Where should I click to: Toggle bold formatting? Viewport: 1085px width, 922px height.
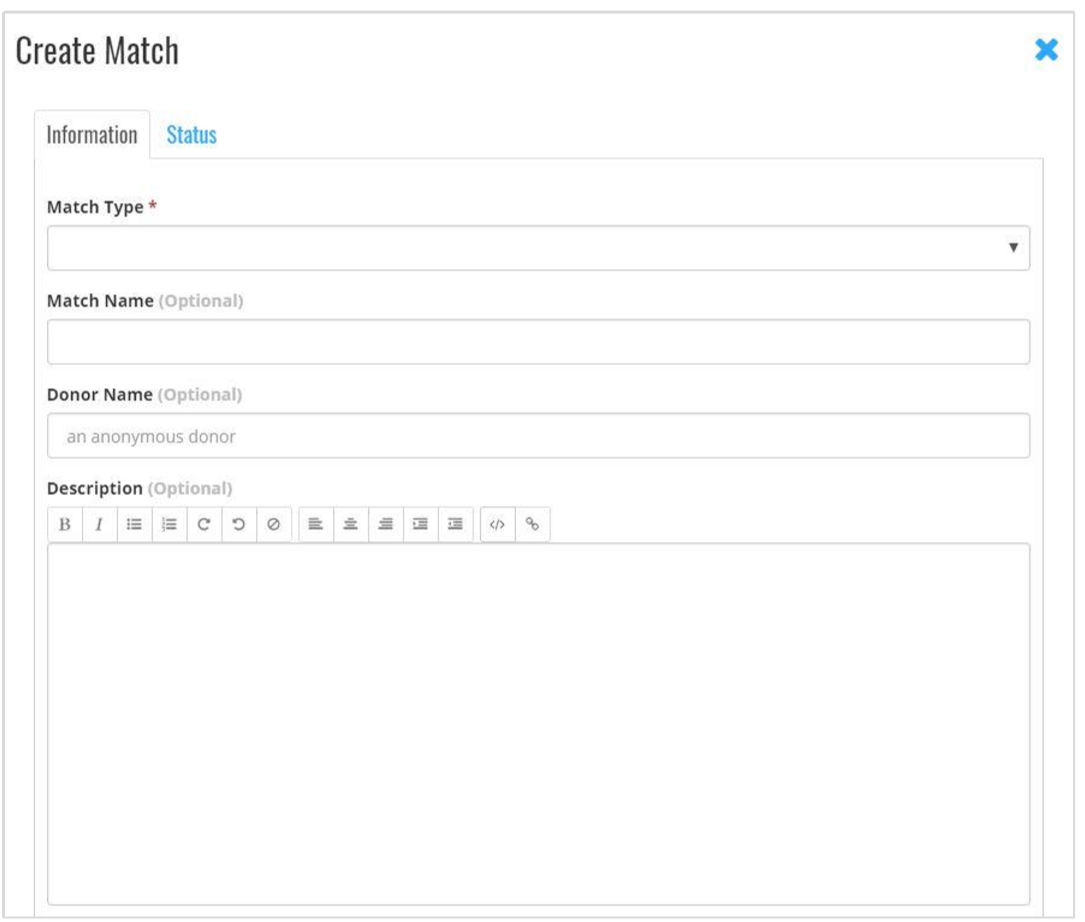coord(63,523)
